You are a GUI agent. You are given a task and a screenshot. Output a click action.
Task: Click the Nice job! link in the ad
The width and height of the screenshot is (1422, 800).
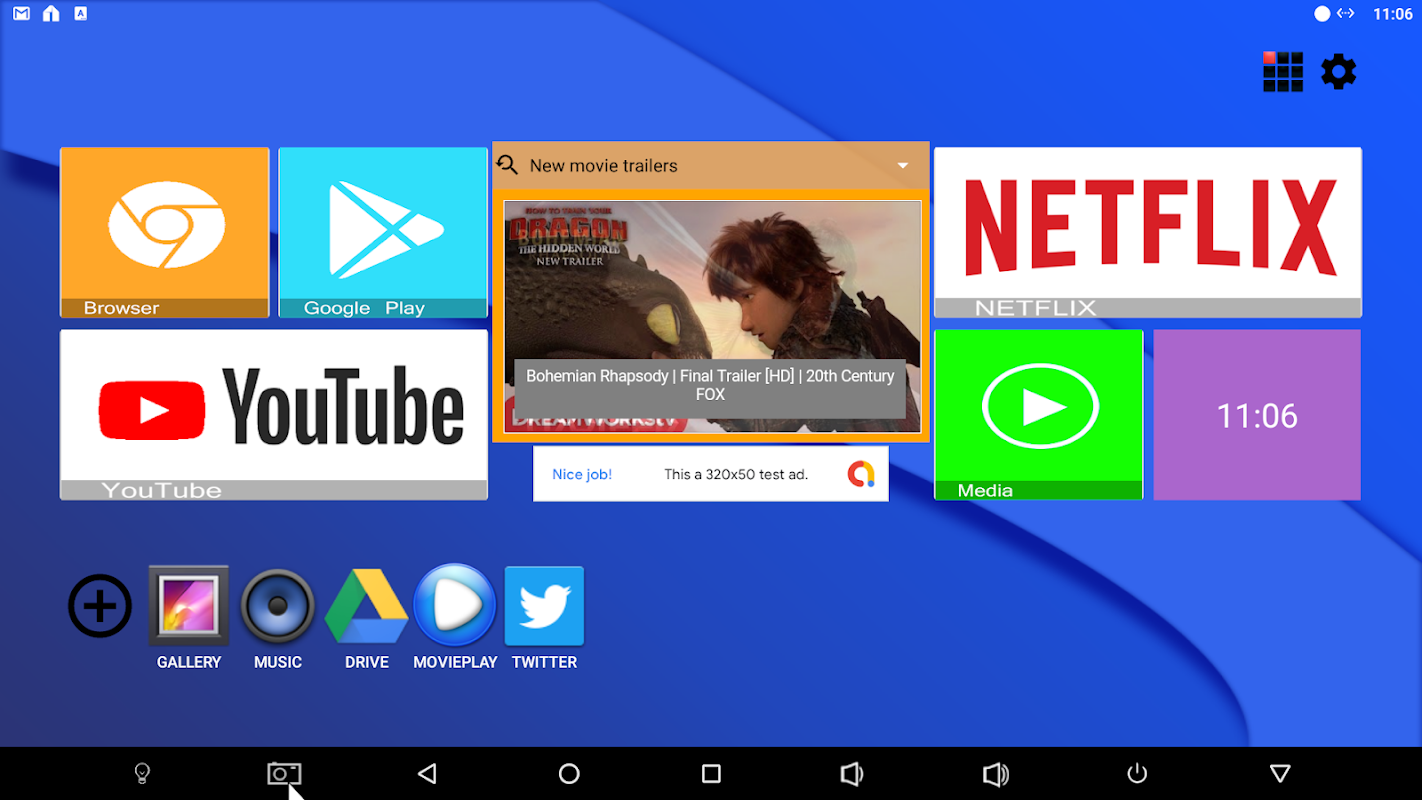582,474
